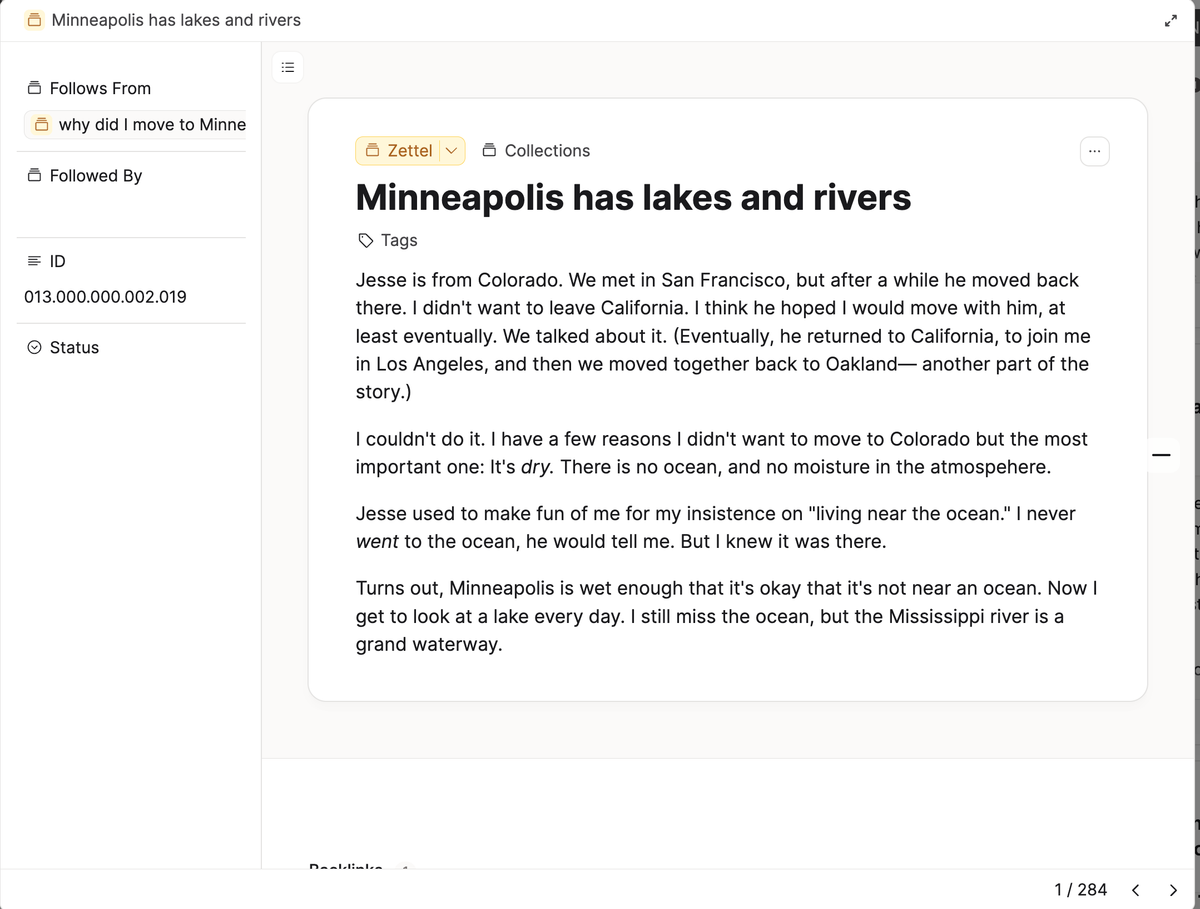Open linked note 'why did I move to Minne'
Viewport: 1200px width, 909px height.
135,125
